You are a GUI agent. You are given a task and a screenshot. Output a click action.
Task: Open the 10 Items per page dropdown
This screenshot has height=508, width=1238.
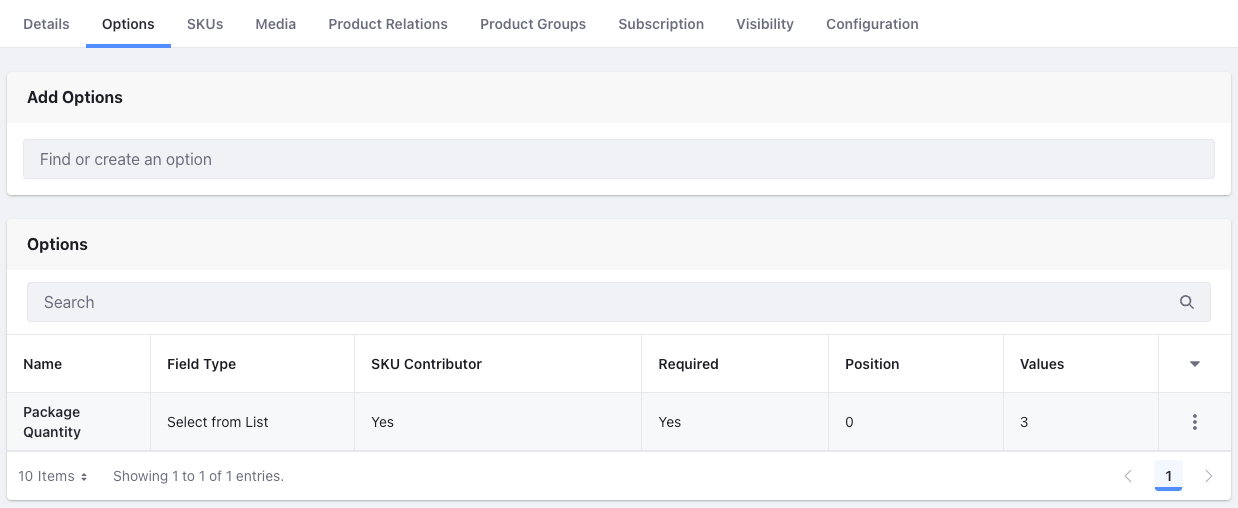pyautogui.click(x=53, y=476)
